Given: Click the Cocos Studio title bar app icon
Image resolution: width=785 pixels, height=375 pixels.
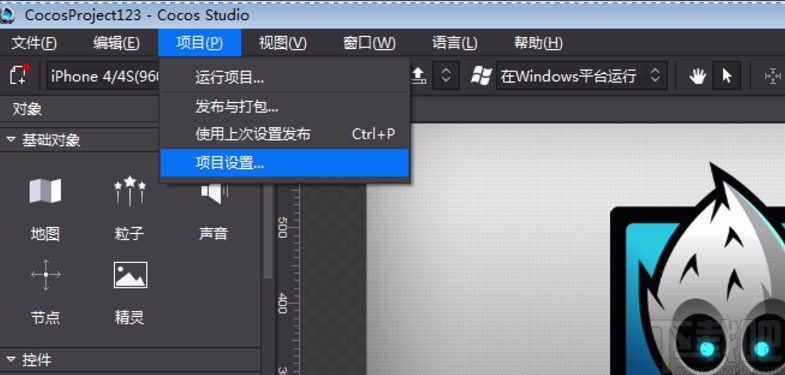Looking at the screenshot, I should coord(7,15).
